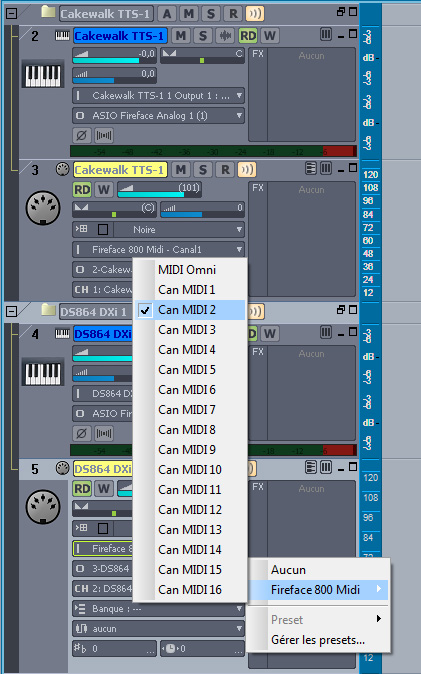
Task: Click the input echo icon on track 3
Action: click(247, 170)
